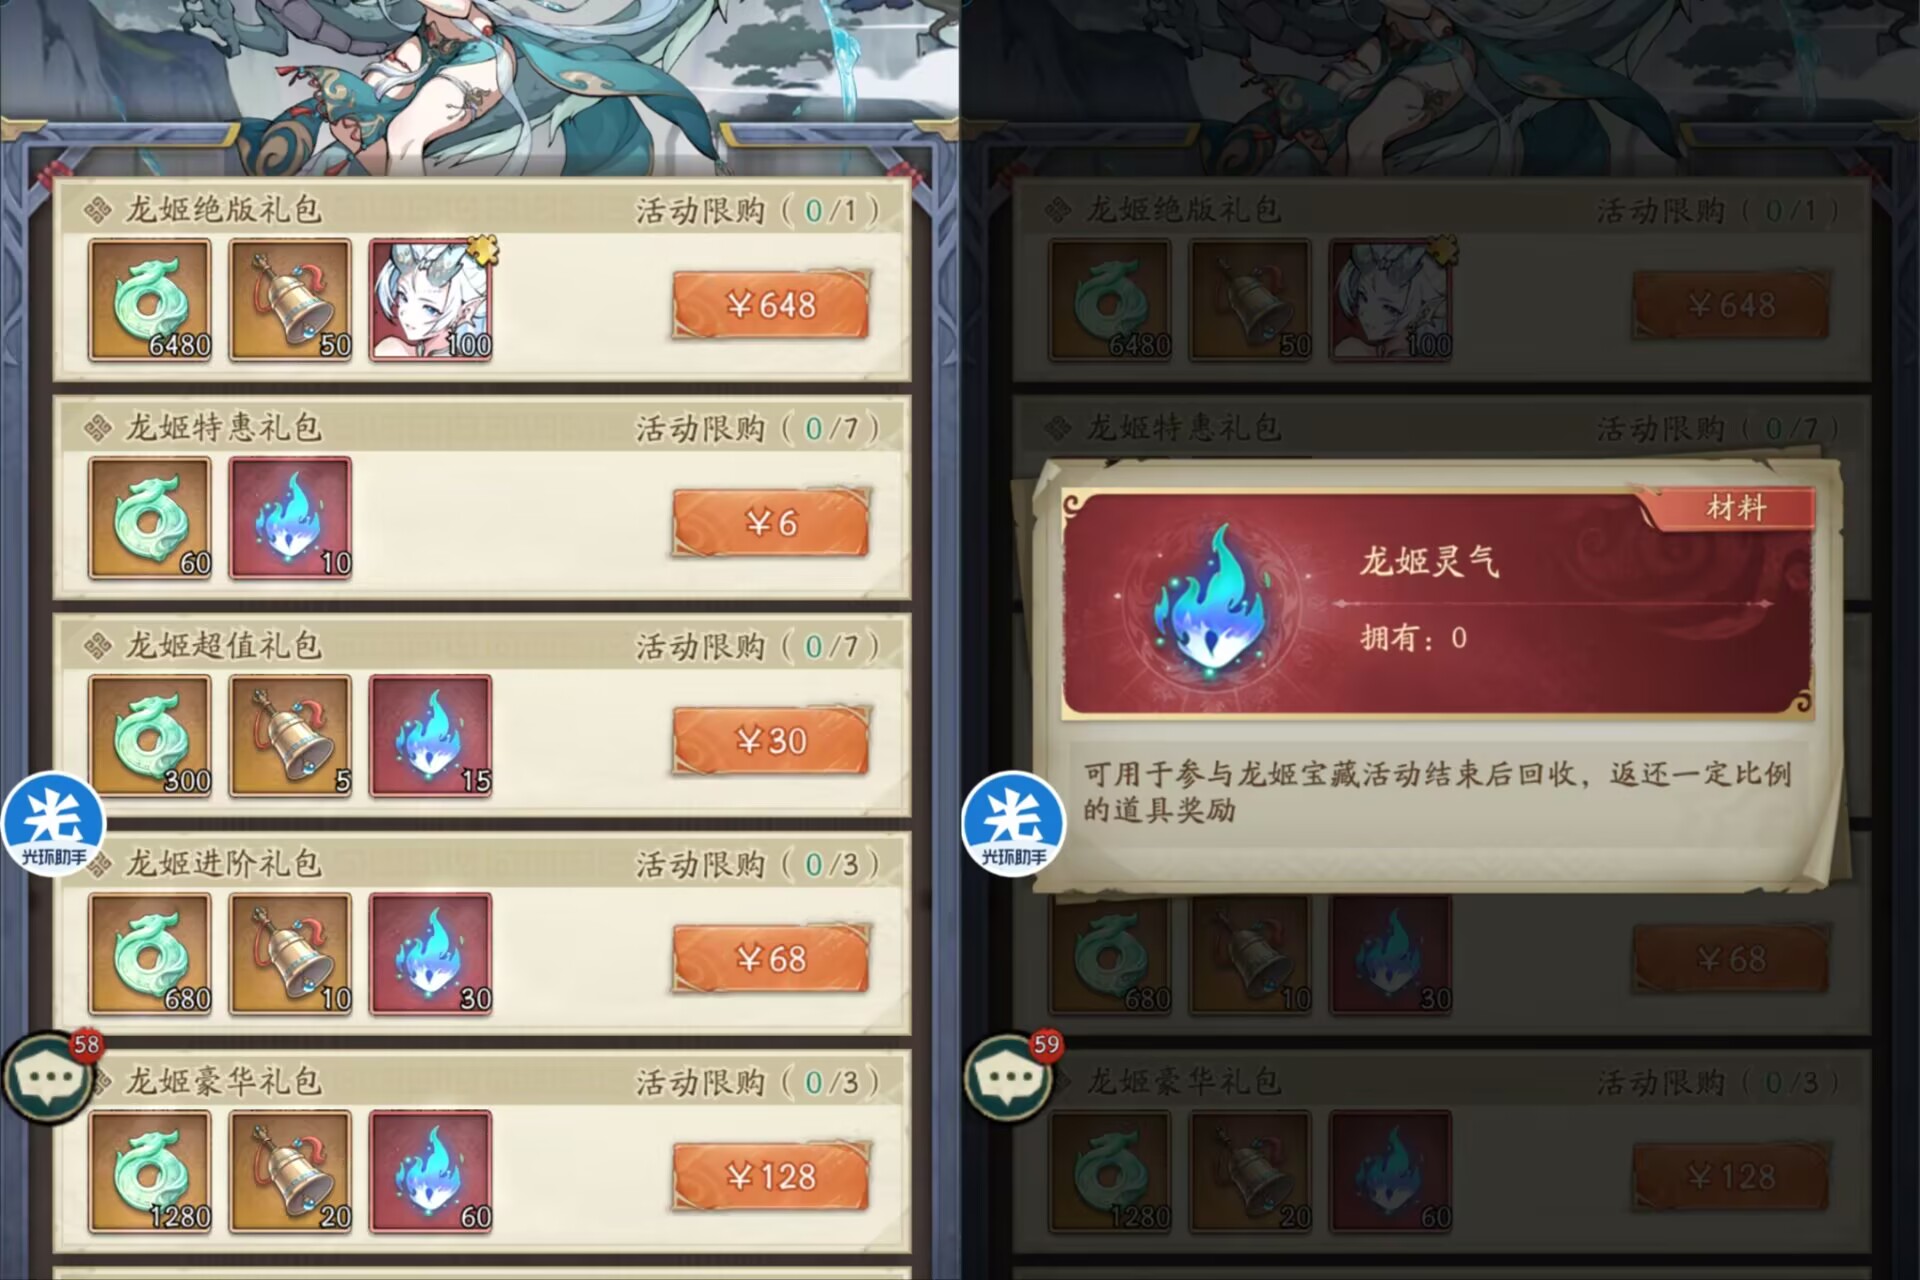View the dragon girl character shard 100

(431, 300)
